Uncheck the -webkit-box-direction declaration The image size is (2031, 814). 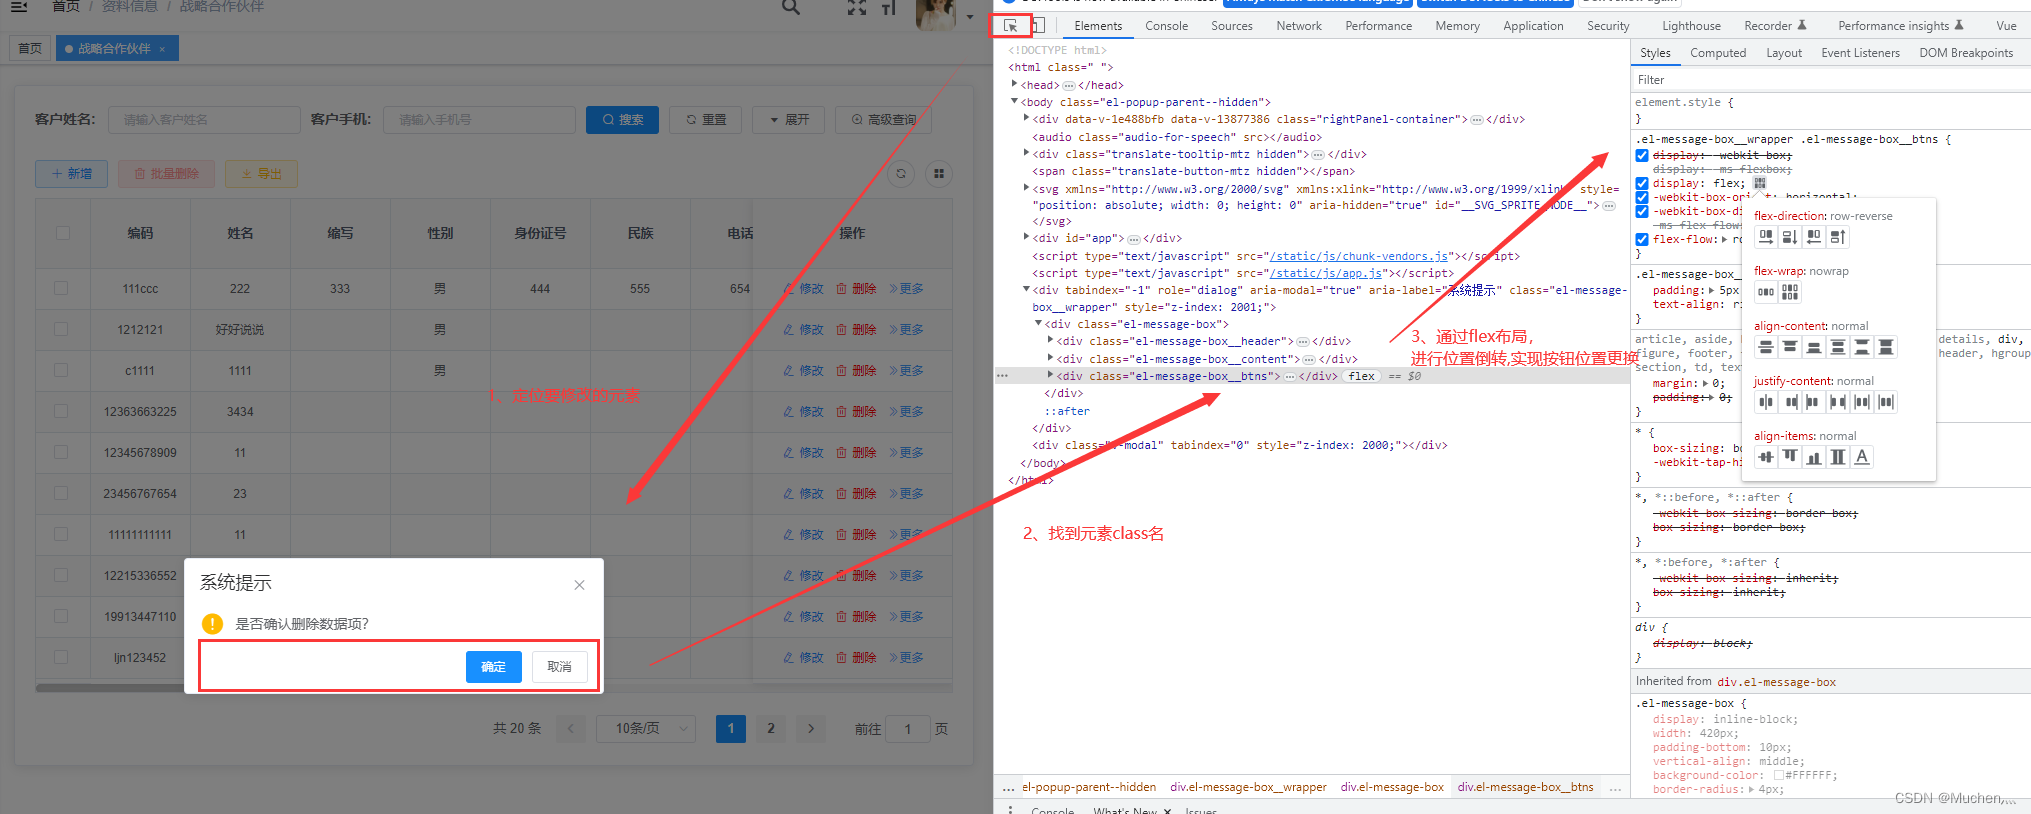1642,211
